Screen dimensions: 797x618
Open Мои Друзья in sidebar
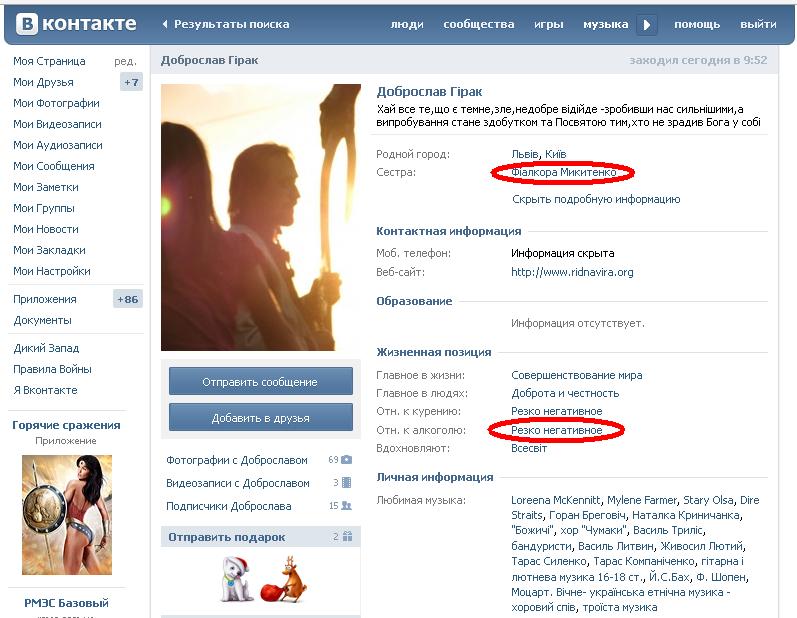coord(43,82)
